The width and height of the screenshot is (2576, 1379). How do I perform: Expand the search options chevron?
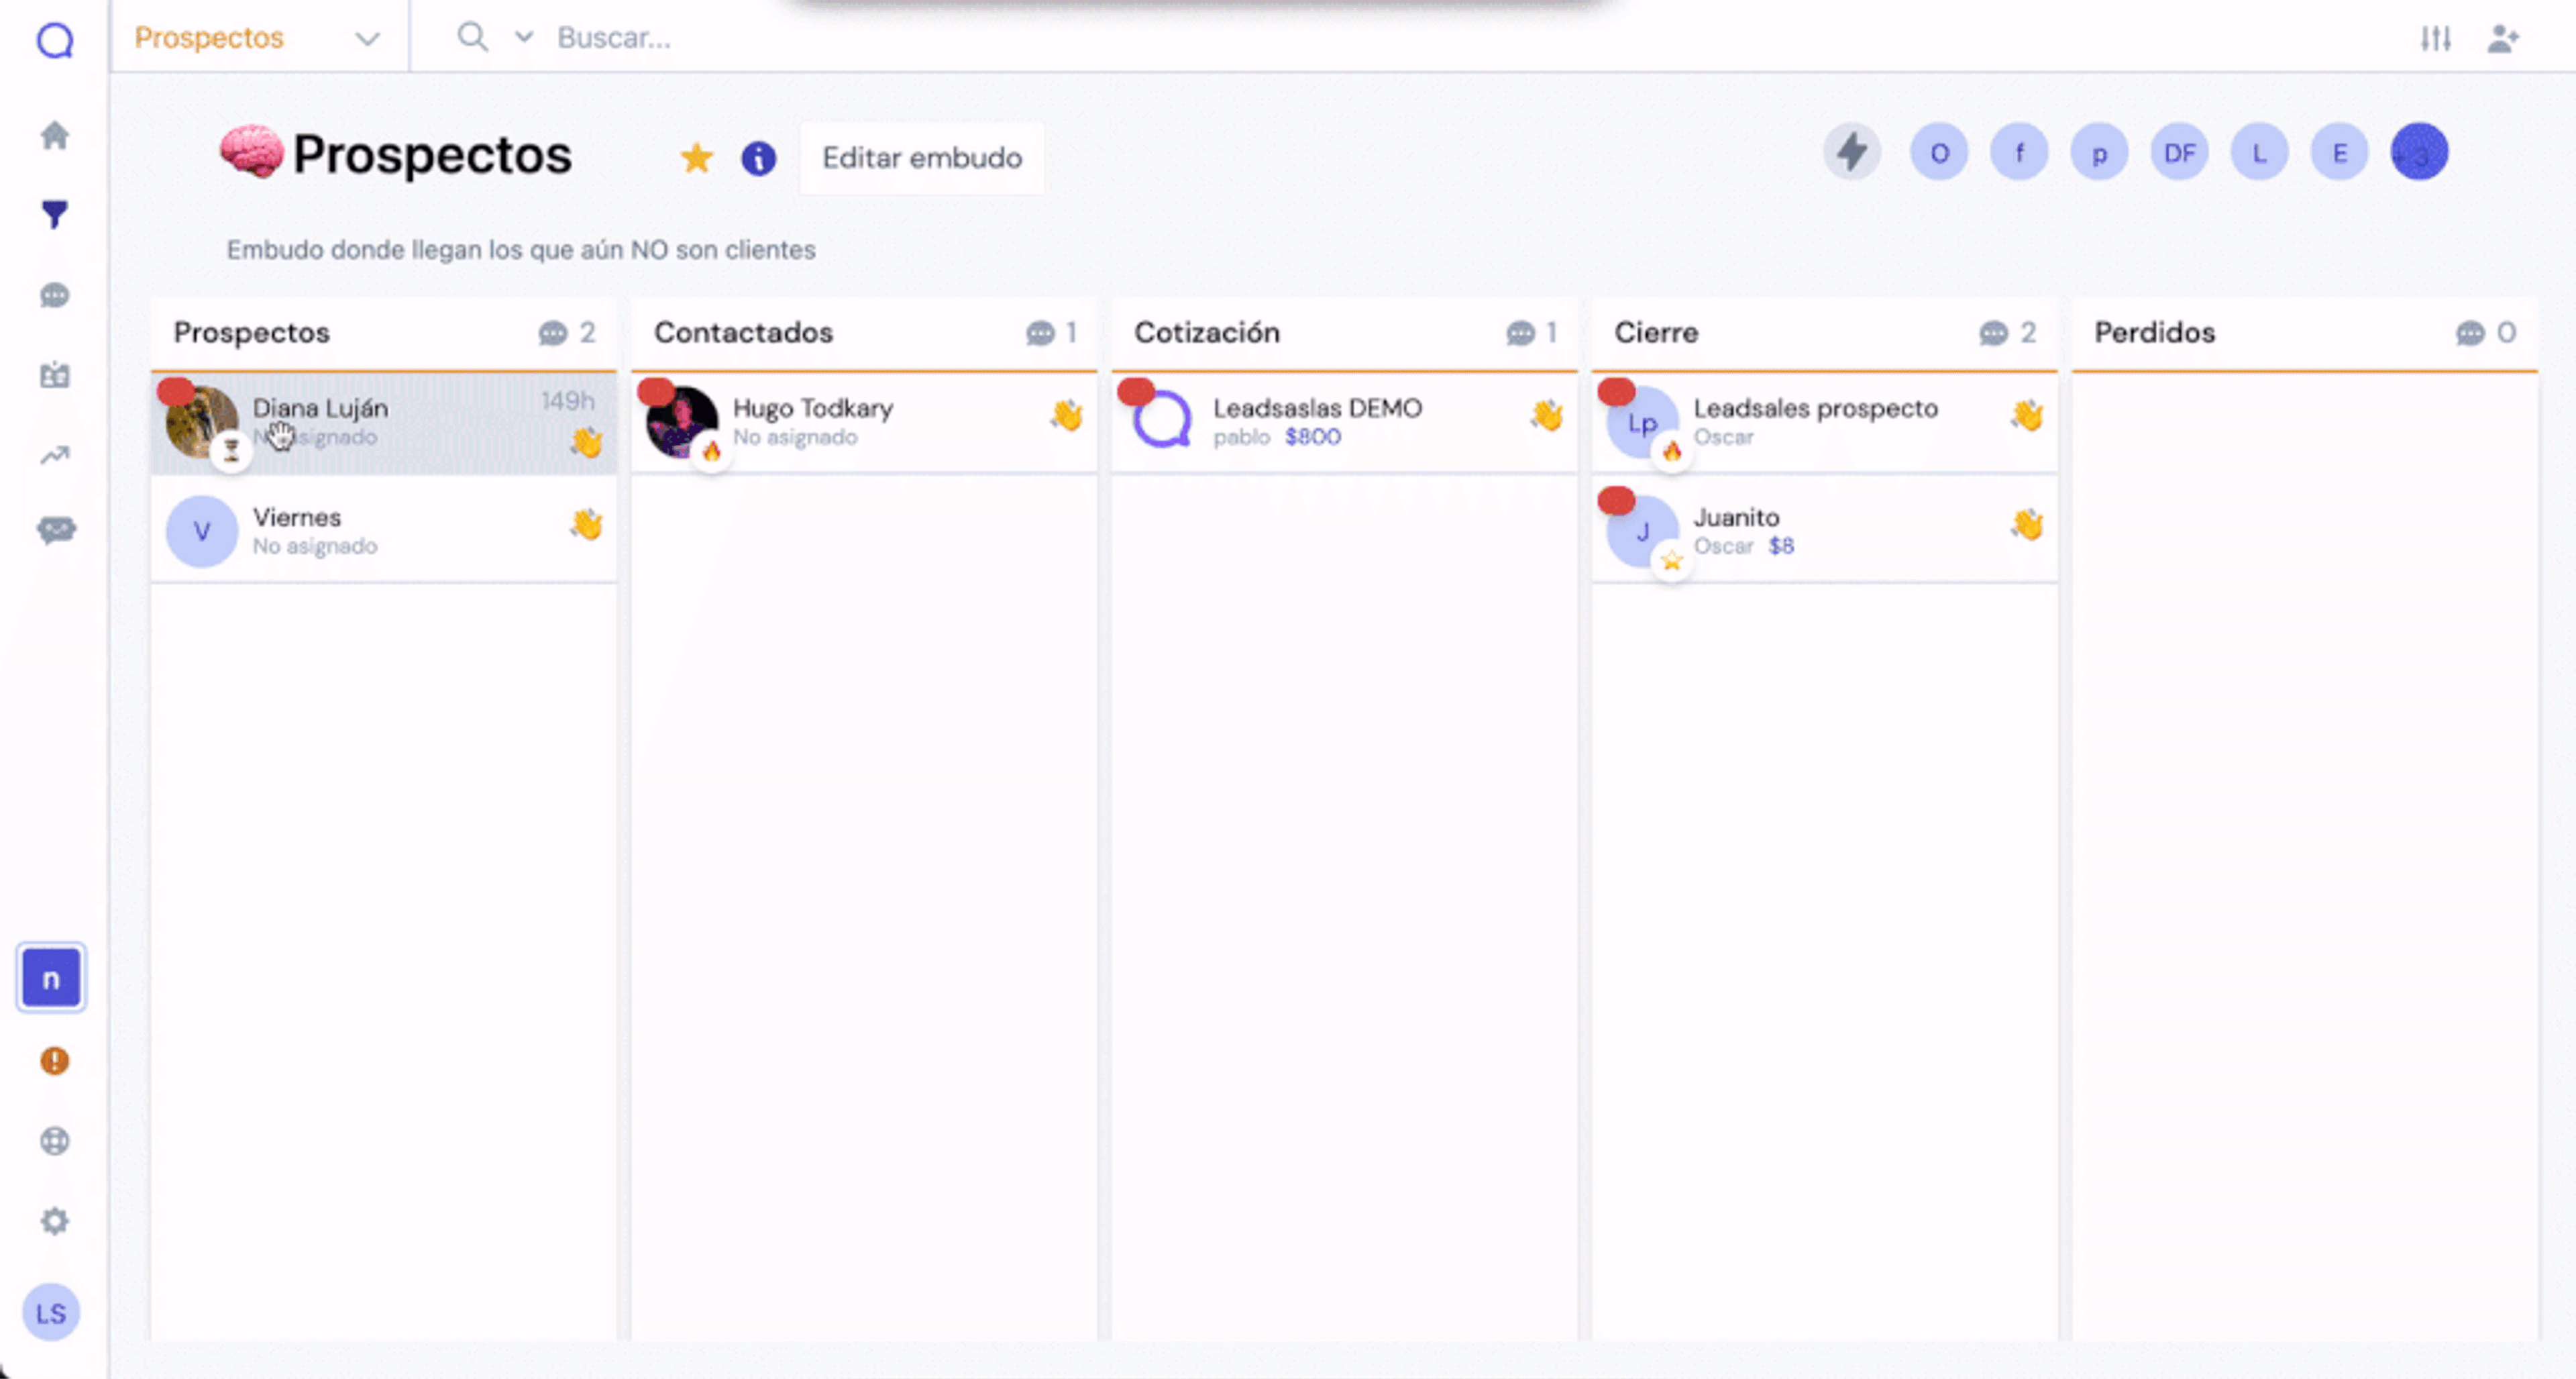(x=523, y=38)
